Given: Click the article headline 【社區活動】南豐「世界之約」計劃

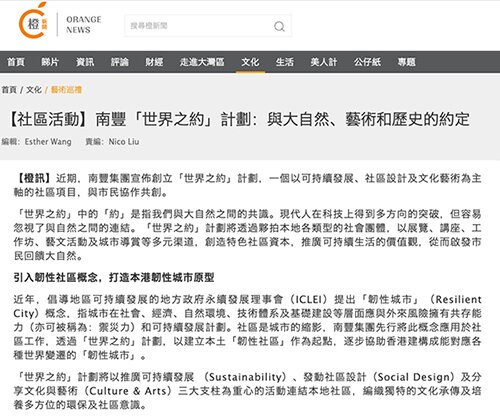Looking at the screenshot, I should click(x=239, y=119).
